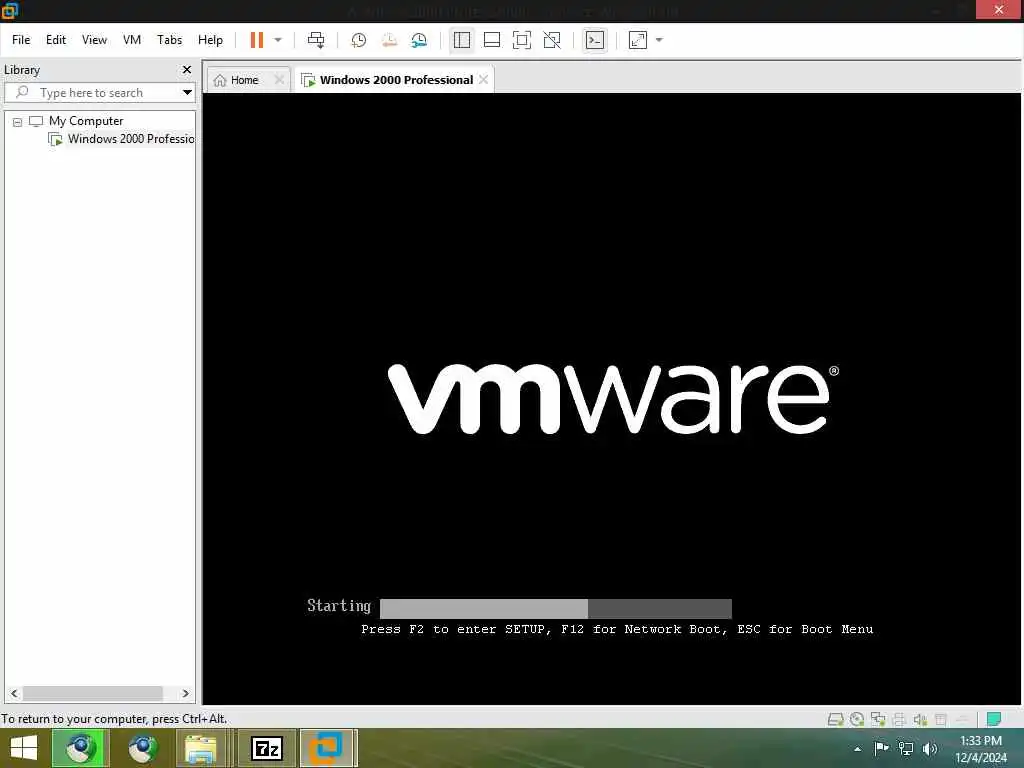Open the Tabs menu
Screen dimensions: 1024x768
pyautogui.click(x=169, y=40)
